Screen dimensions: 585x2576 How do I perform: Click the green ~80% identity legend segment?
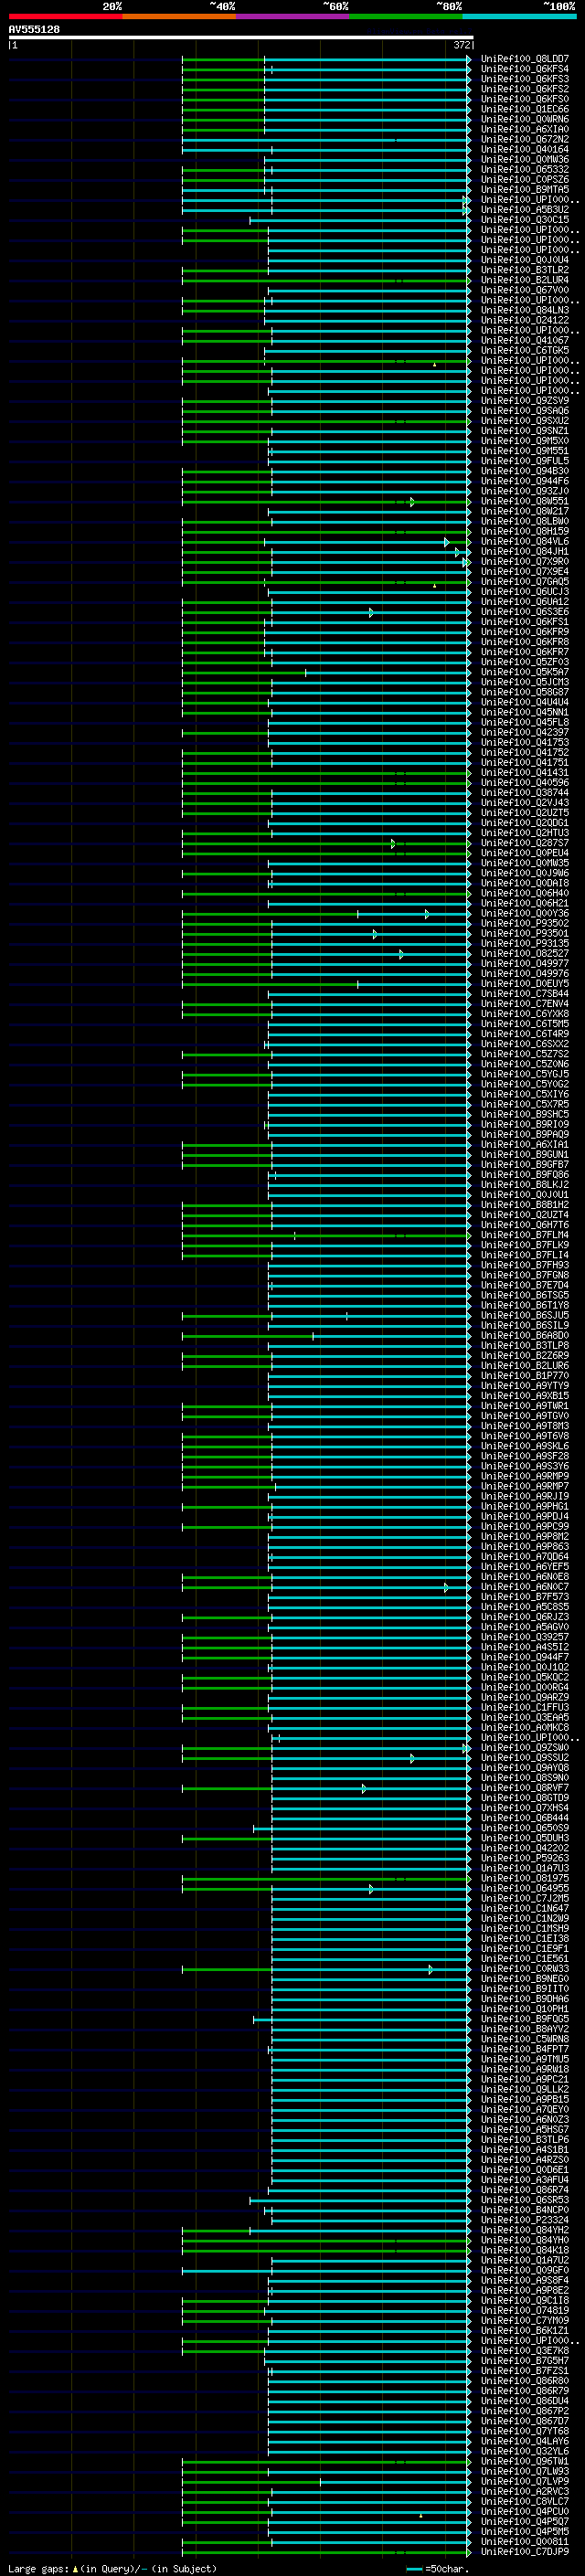point(406,16)
